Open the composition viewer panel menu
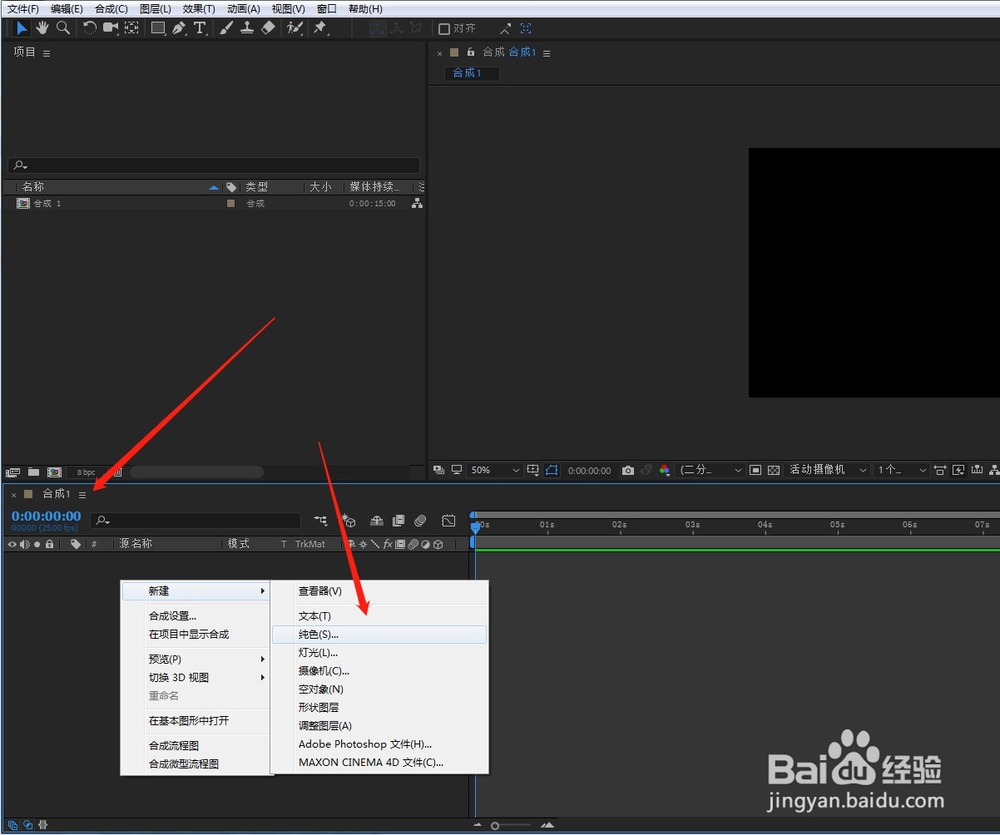Image resolution: width=1000 pixels, height=835 pixels. (x=547, y=54)
